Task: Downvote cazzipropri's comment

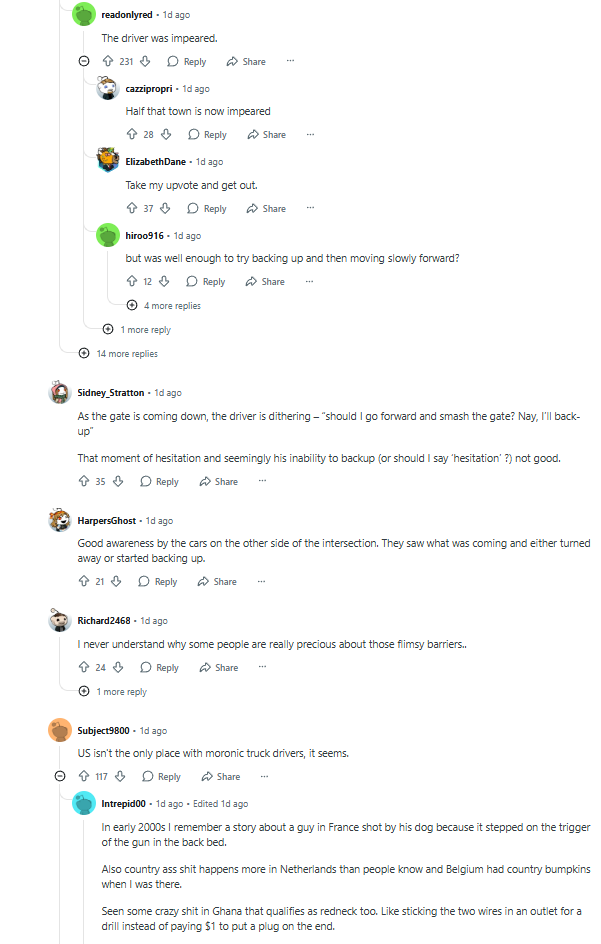Action: coord(166,134)
